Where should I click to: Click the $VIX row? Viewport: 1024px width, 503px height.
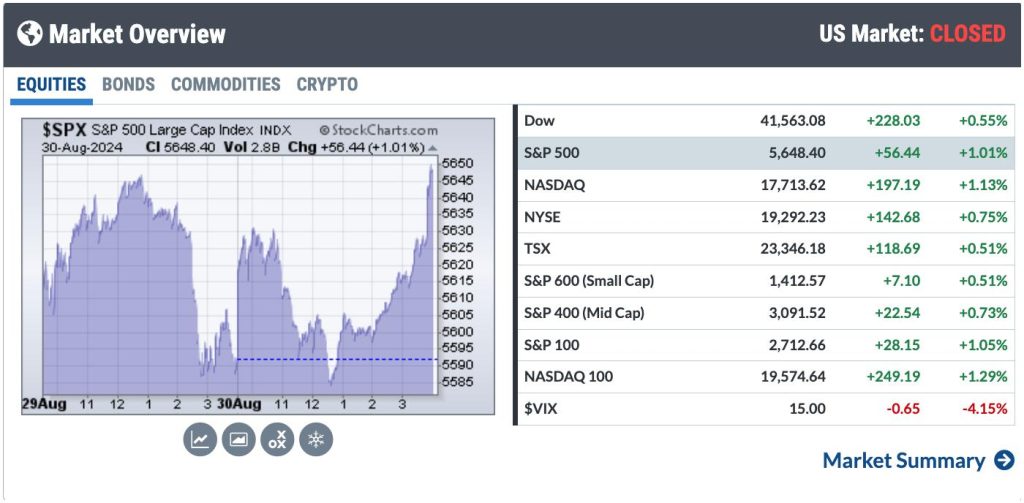point(764,409)
